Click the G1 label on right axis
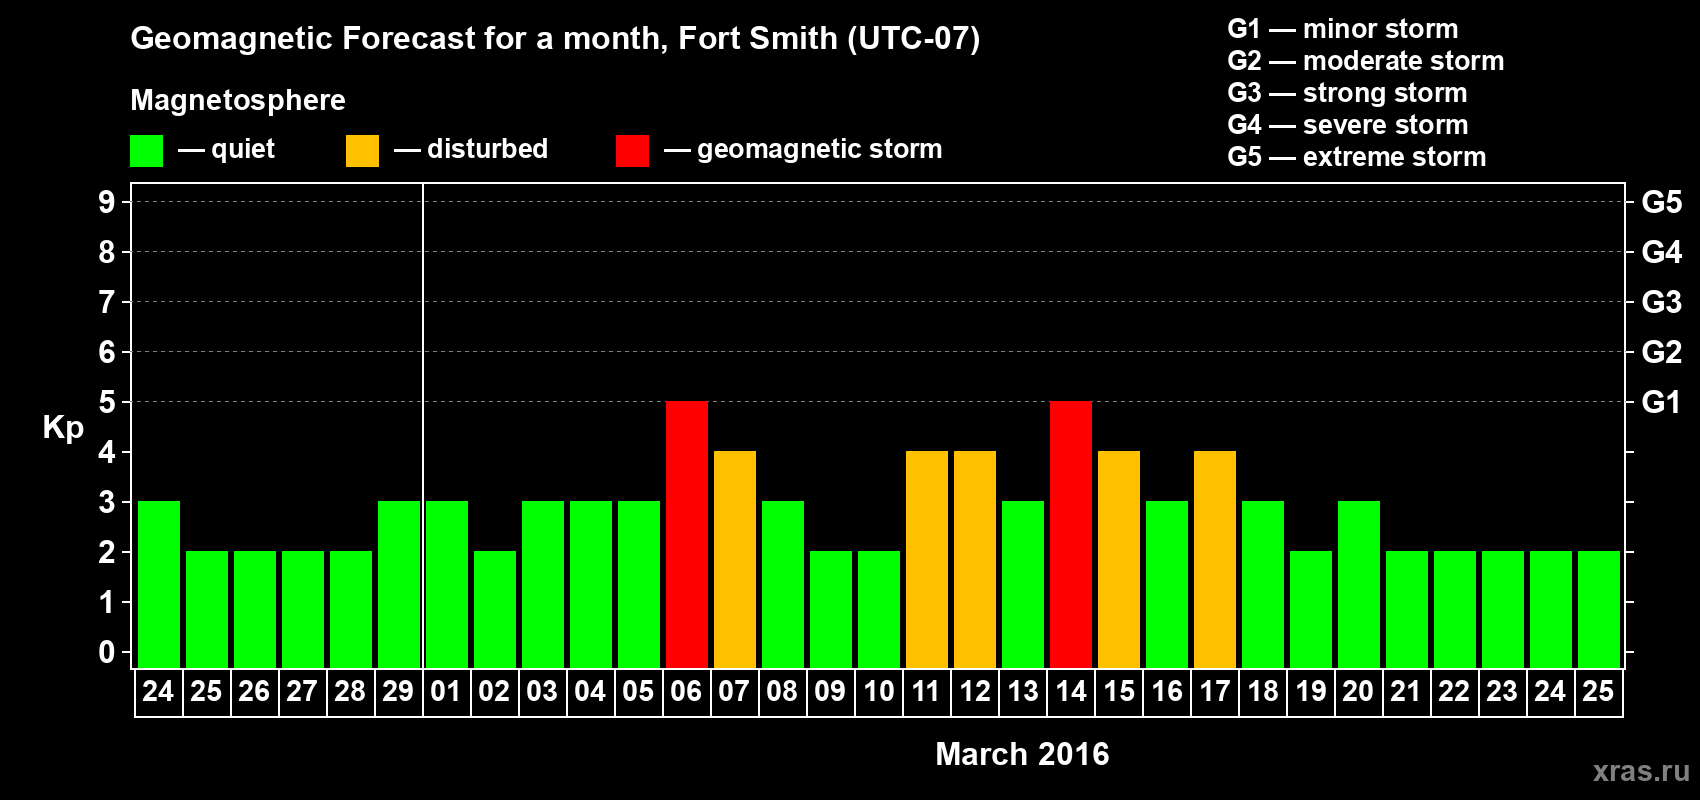 tap(1661, 402)
